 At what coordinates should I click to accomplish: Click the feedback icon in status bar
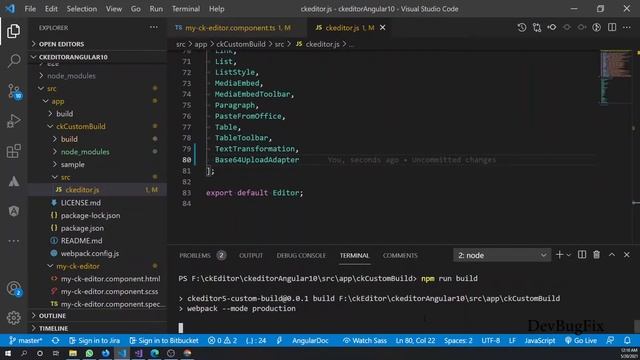click(610, 340)
